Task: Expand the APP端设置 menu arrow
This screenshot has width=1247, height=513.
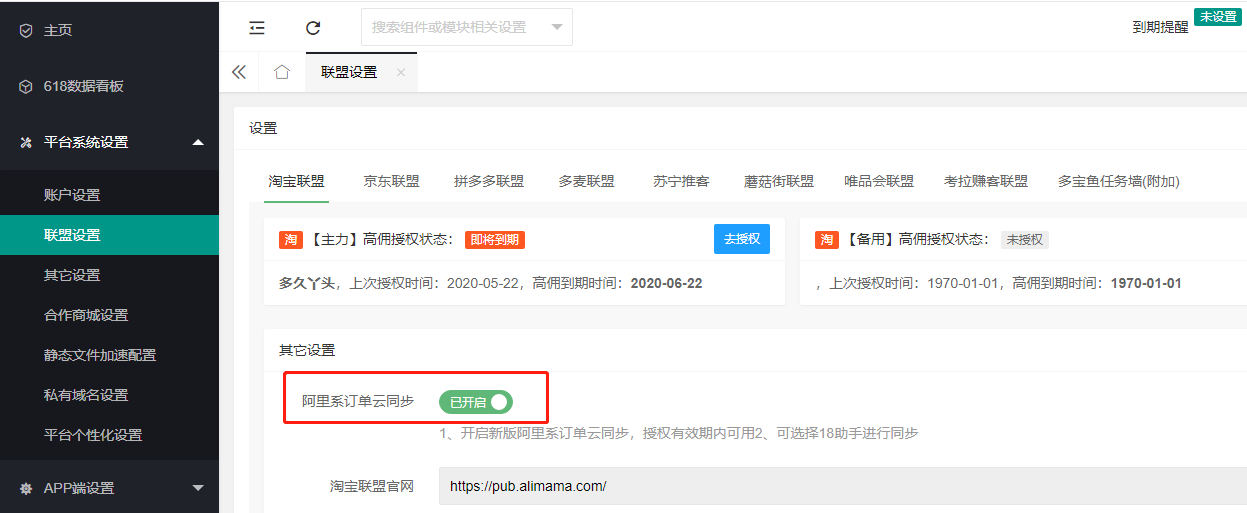Action: click(198, 488)
